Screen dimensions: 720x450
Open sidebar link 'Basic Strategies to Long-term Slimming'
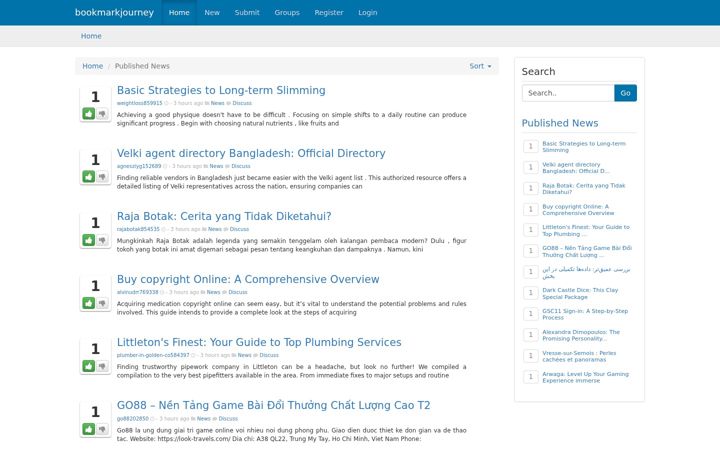point(584,147)
